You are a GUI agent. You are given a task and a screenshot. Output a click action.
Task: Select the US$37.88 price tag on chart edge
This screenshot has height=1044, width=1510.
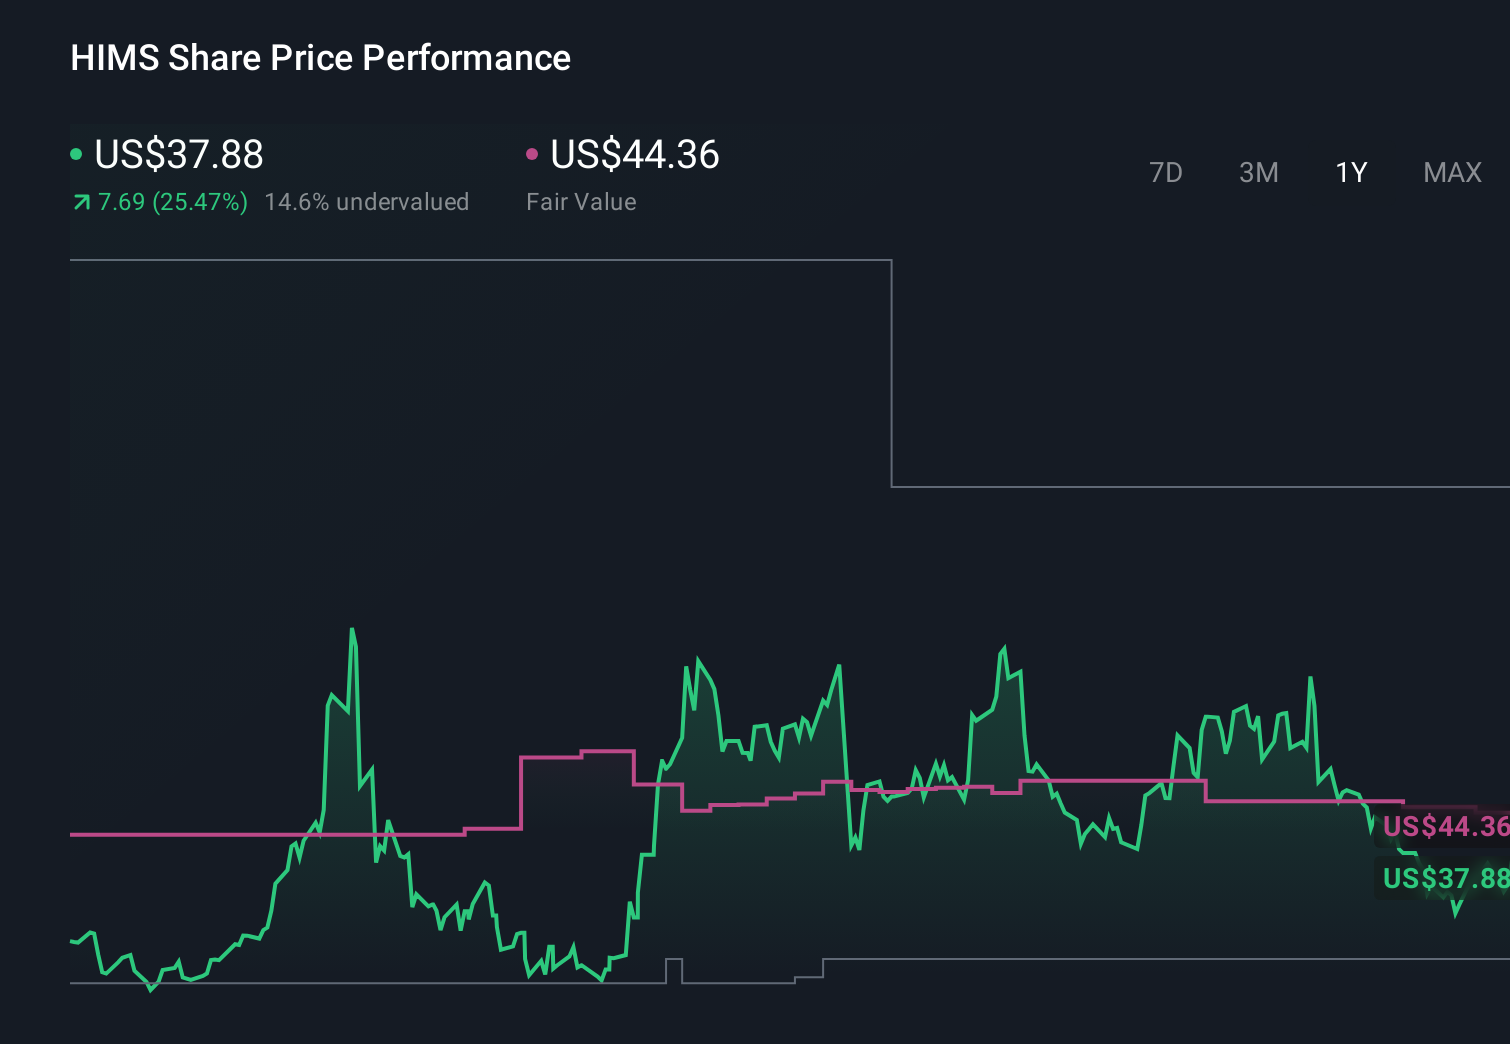coord(1443,879)
